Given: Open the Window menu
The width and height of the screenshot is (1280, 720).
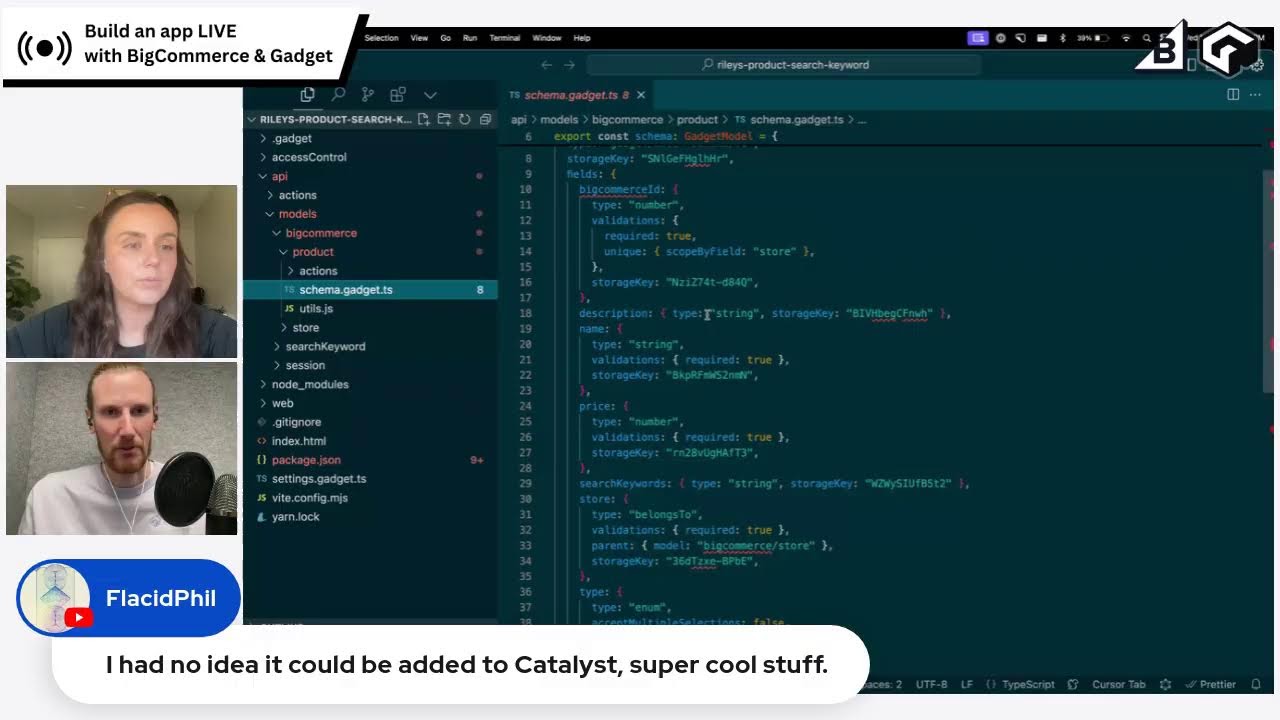Looking at the screenshot, I should (x=546, y=38).
